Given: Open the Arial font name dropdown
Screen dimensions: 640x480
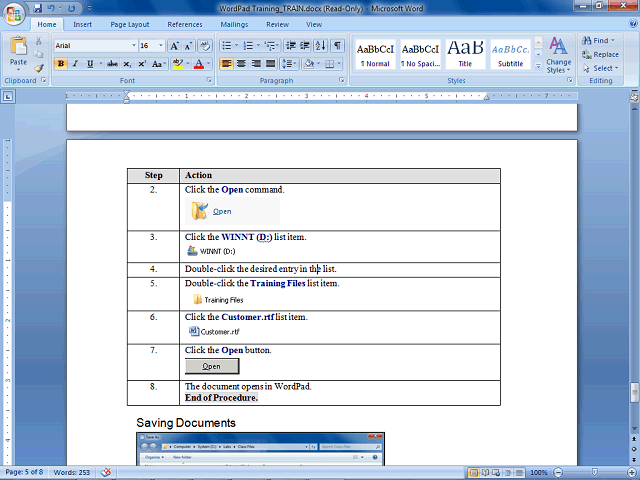Looking at the screenshot, I should pyautogui.click(x=133, y=46).
